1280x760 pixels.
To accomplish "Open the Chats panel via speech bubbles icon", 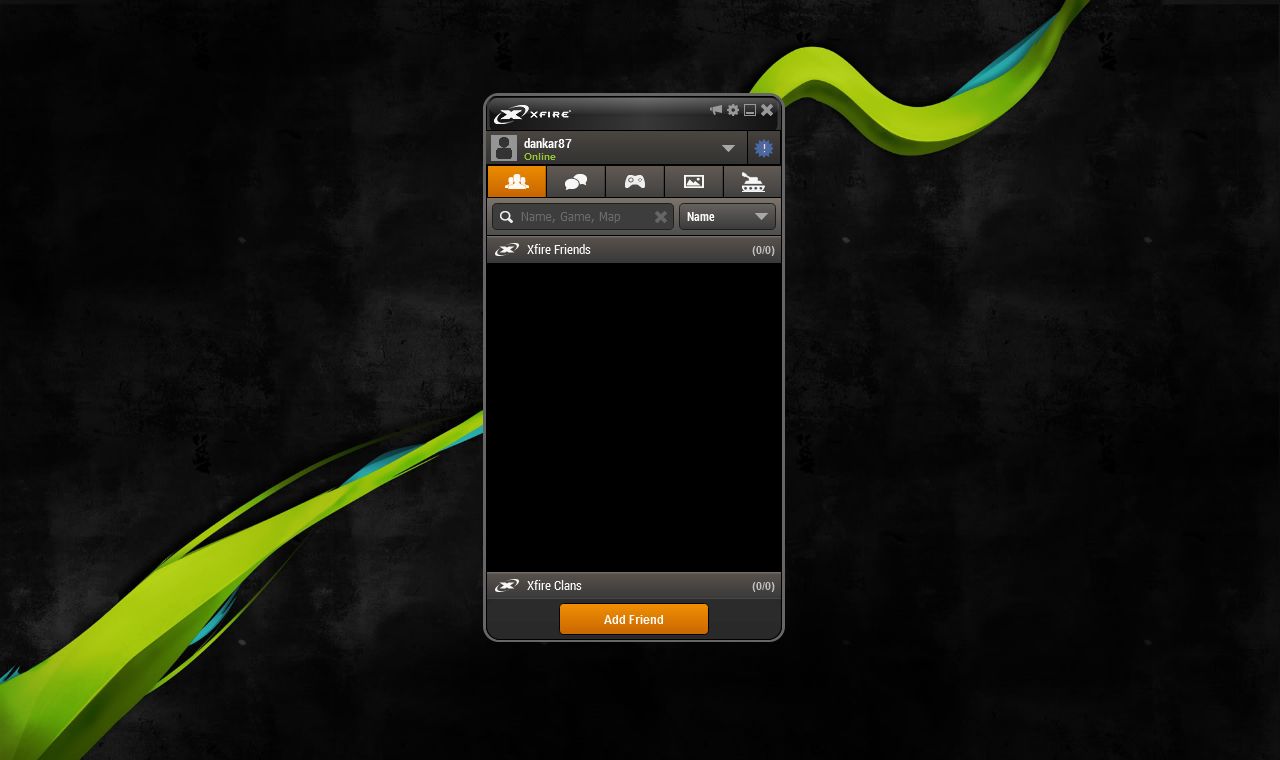I will click(575, 181).
